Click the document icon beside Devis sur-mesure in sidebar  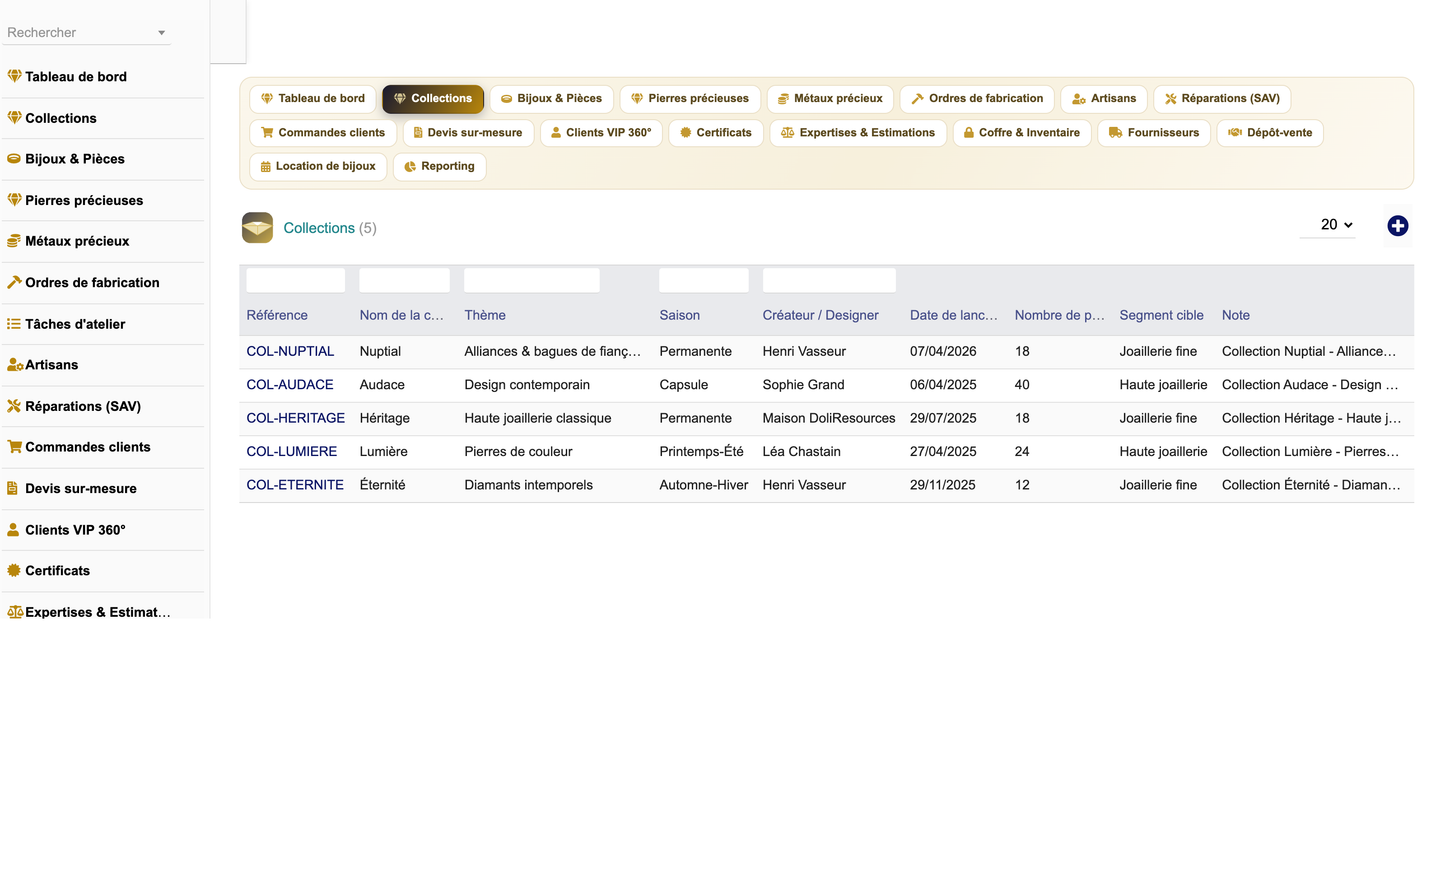(x=13, y=488)
